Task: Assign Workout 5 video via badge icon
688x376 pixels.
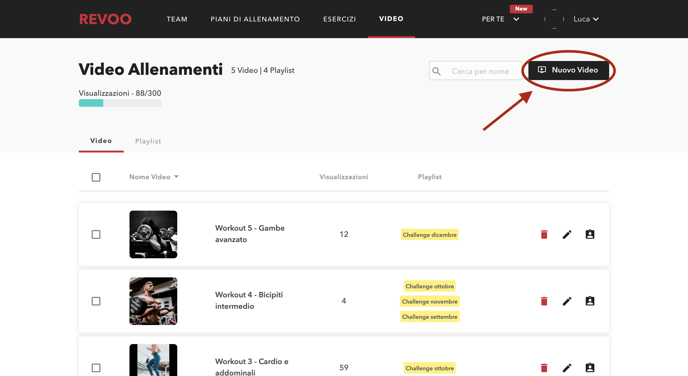Action: [x=590, y=234]
